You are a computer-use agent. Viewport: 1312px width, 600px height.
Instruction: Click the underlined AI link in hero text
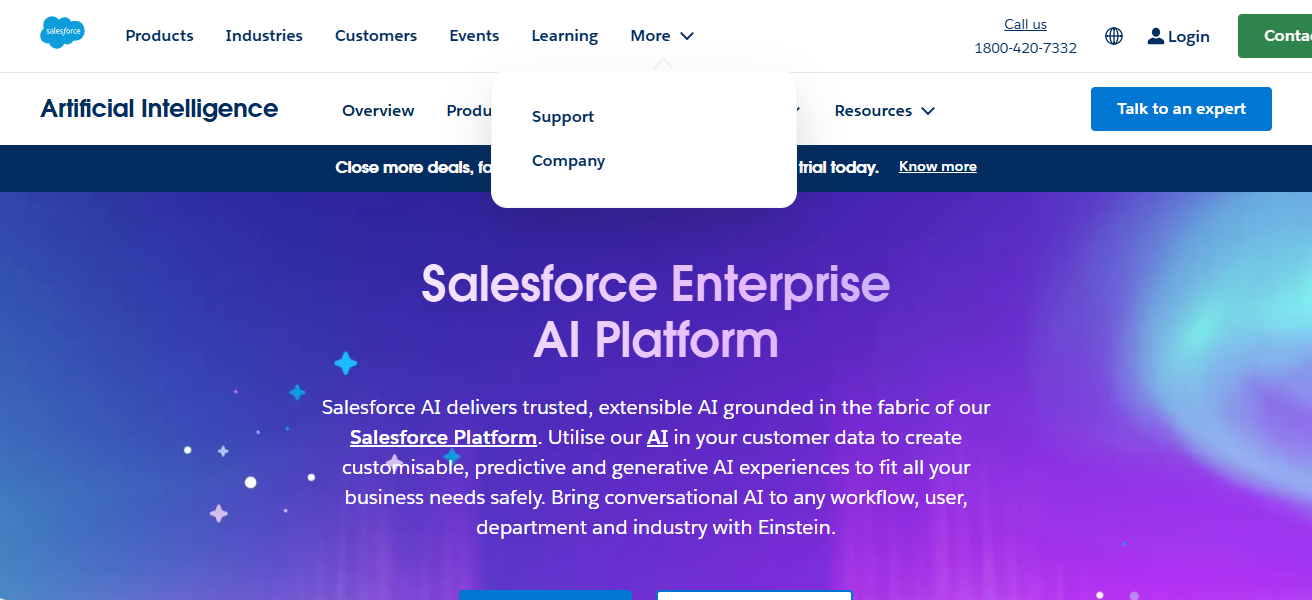pyautogui.click(x=657, y=437)
